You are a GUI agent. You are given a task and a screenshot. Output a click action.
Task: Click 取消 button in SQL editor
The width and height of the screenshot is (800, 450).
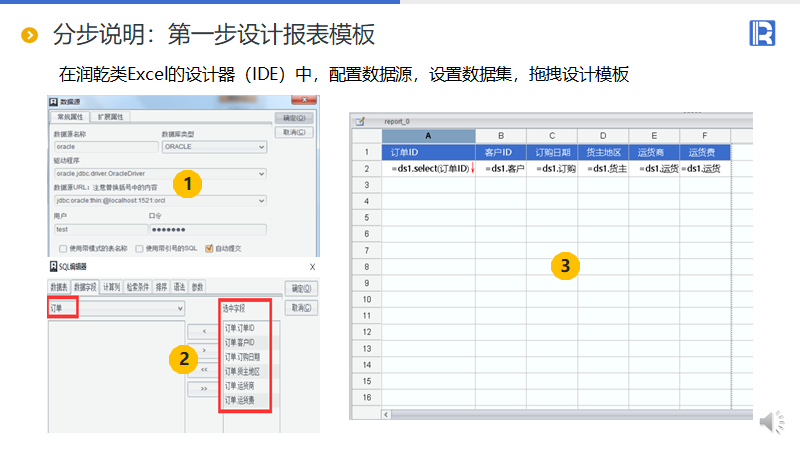[x=299, y=308]
